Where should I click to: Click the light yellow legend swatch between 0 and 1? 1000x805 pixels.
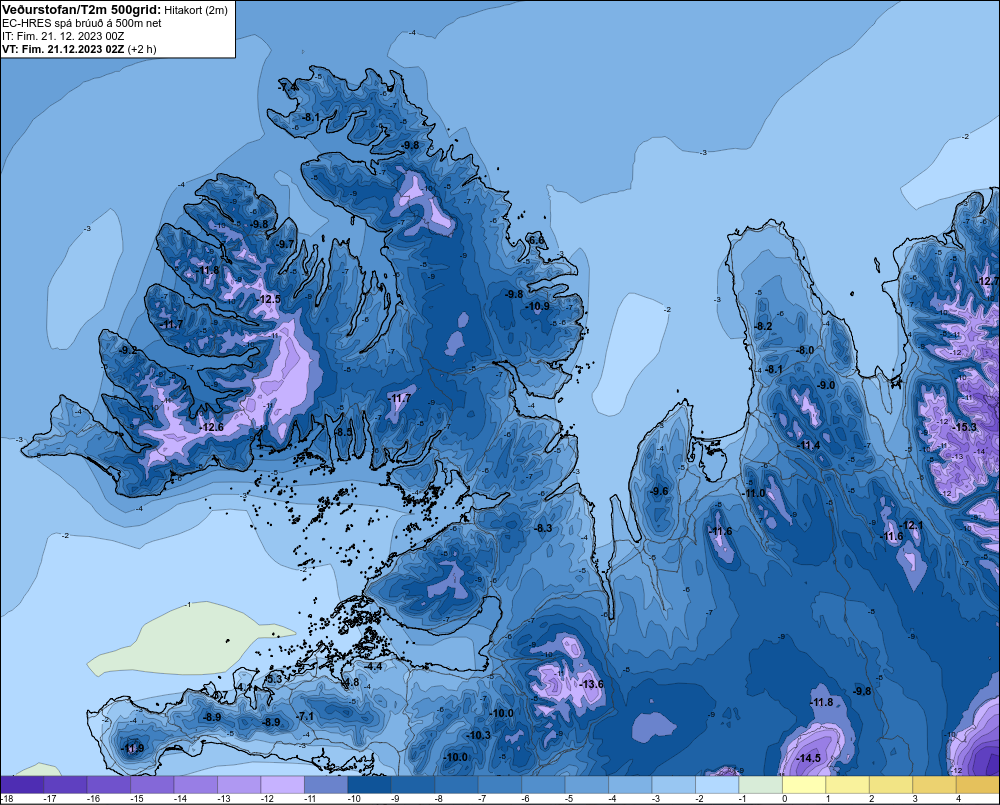[x=804, y=784]
